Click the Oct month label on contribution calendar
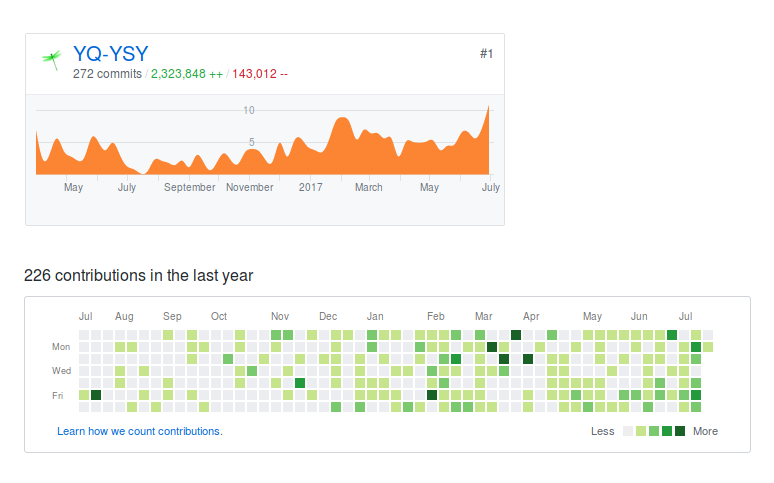Viewport: 774px width, 483px height. [219, 317]
